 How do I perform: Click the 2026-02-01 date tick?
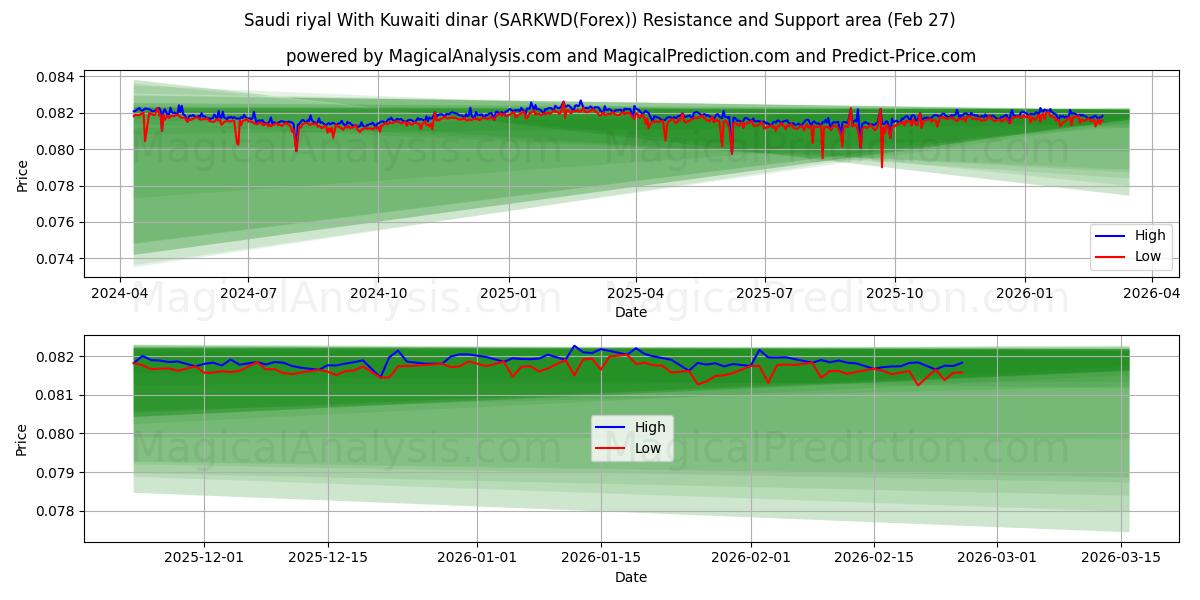[751, 558]
